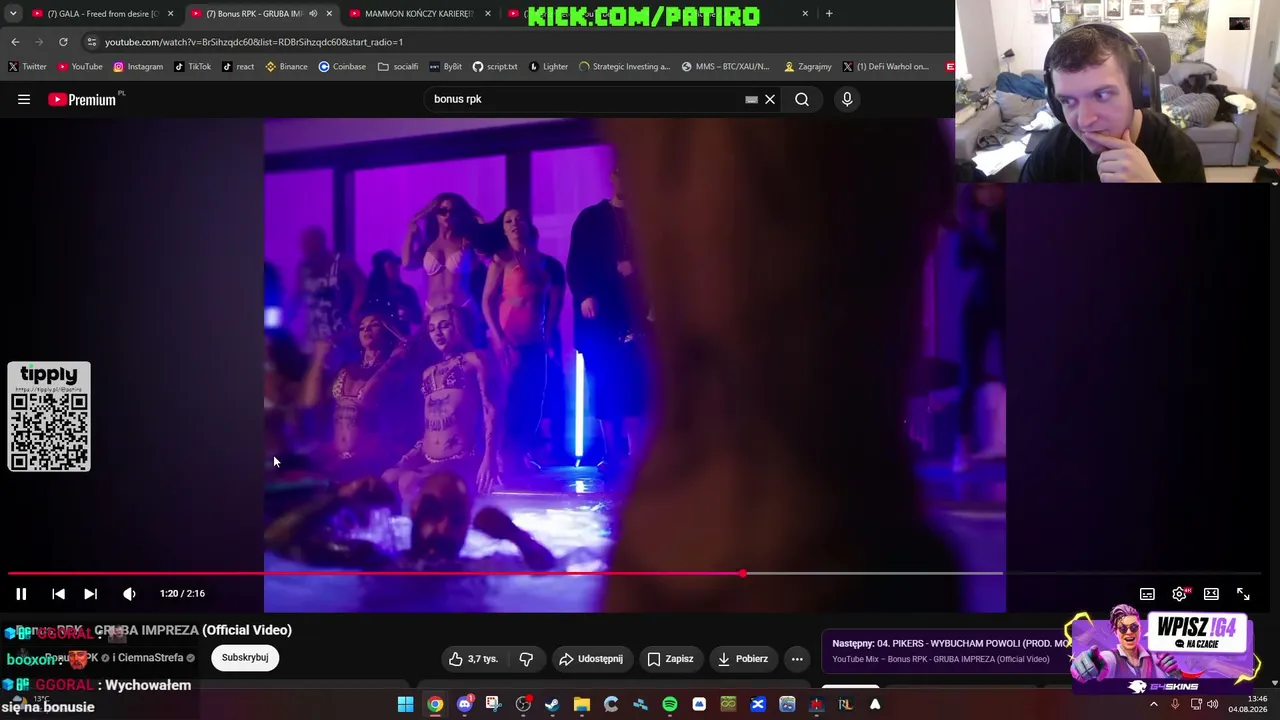Subscribe with the Subskrybuj button

245,658
